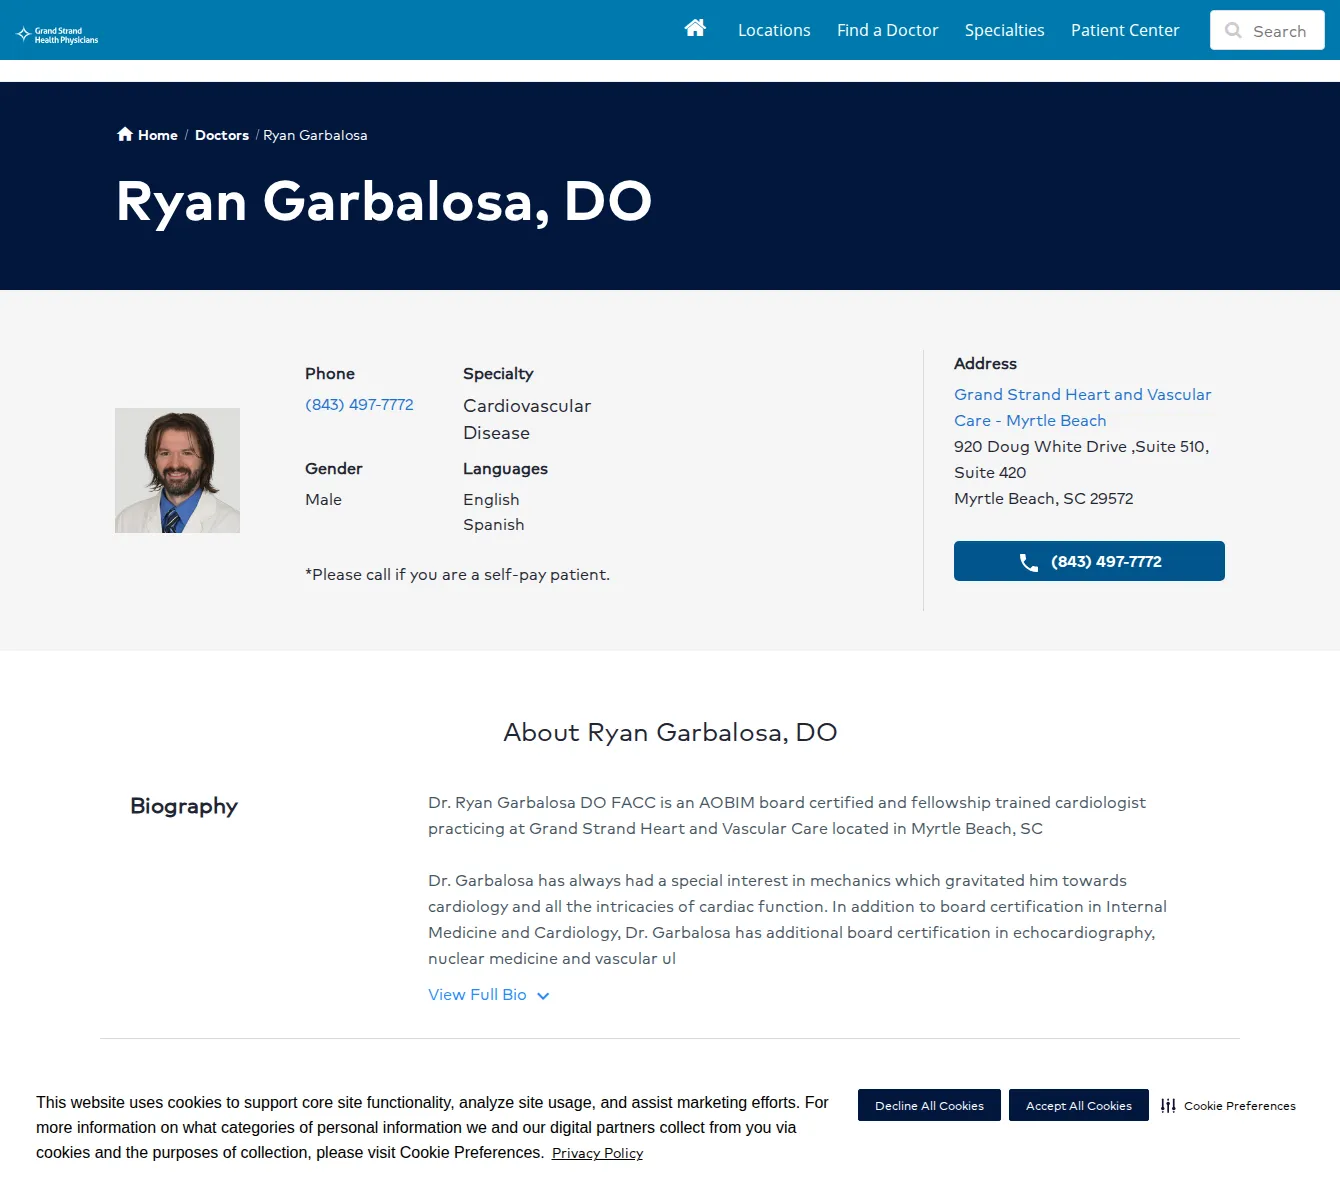1340x1190 pixels.
Task: Click inside the Search input field
Action: (1267, 30)
